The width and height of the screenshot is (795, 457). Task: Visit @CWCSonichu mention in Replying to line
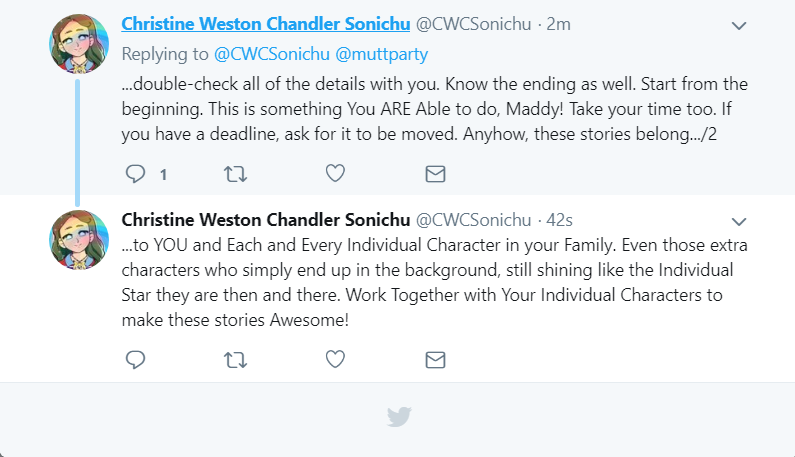click(272, 54)
